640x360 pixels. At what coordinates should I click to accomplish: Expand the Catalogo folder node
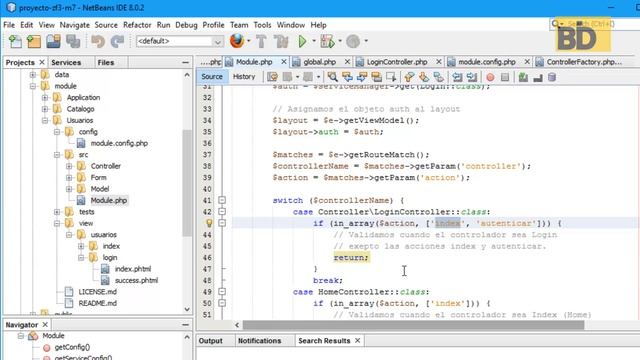[45, 109]
